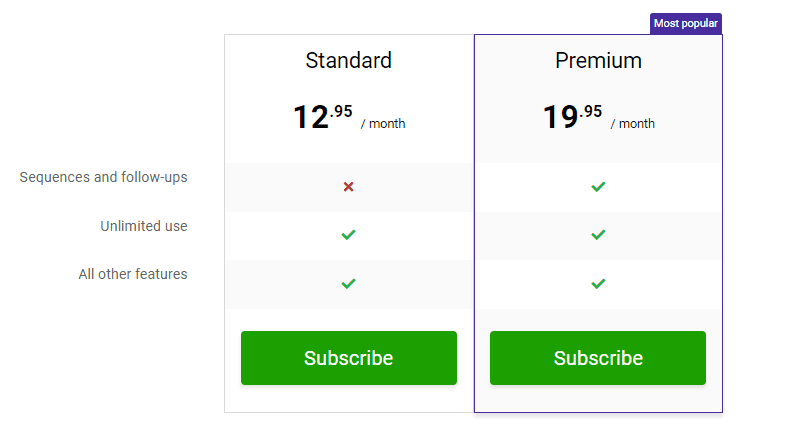
Task: Click the Most popular badge
Action: tap(686, 24)
